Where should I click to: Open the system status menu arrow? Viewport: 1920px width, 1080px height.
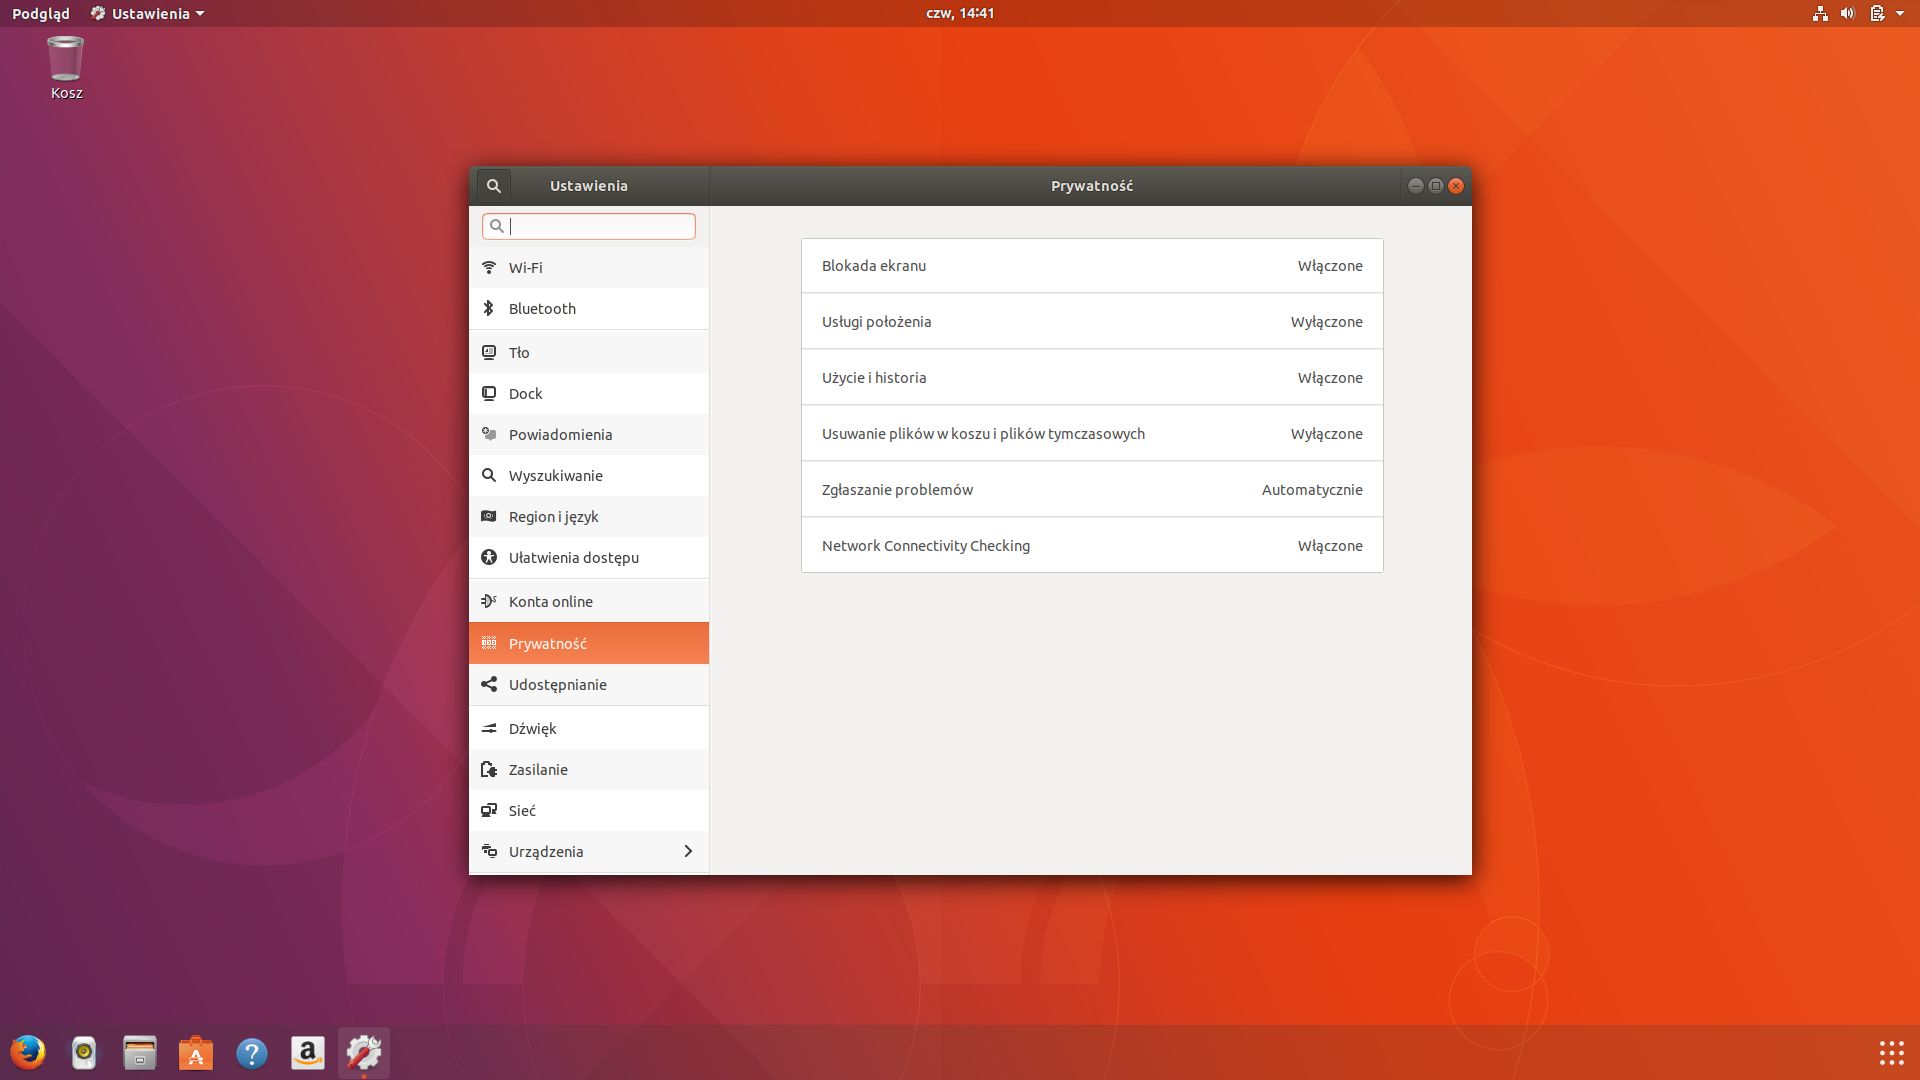1899,13
